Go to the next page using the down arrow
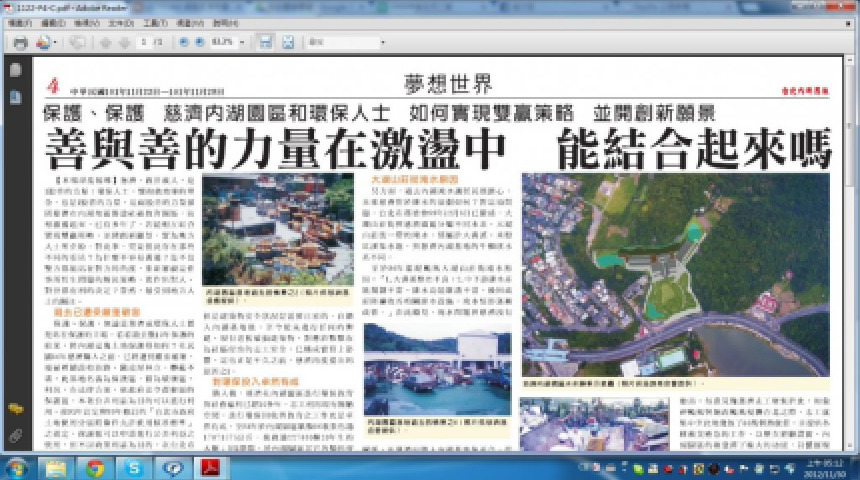 point(124,42)
